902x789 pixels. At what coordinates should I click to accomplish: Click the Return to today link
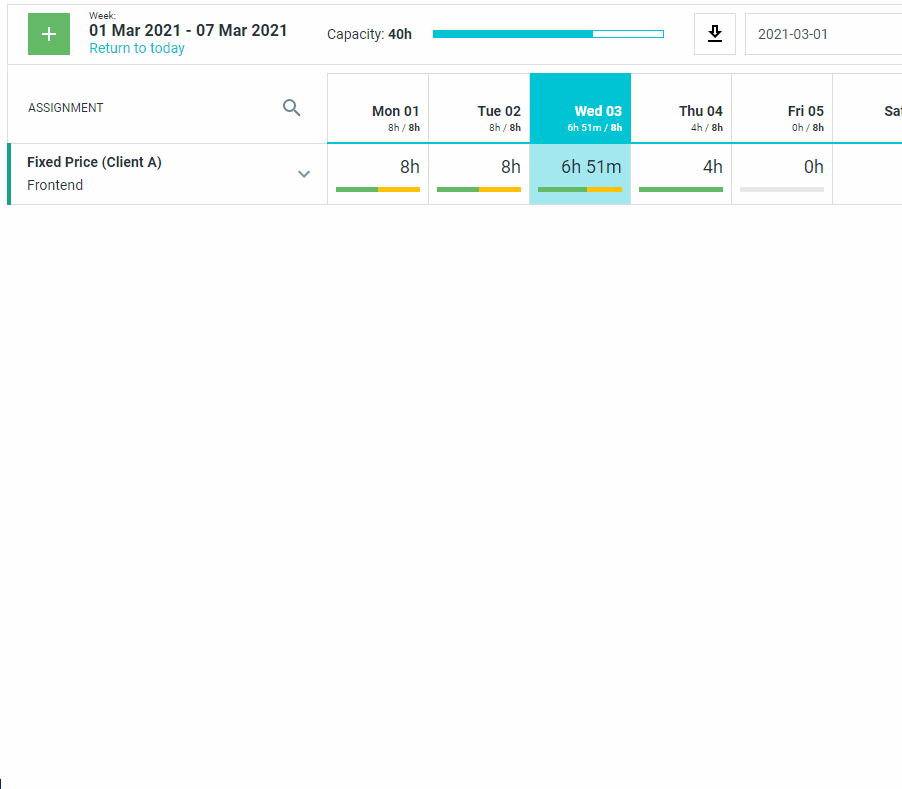coord(137,48)
